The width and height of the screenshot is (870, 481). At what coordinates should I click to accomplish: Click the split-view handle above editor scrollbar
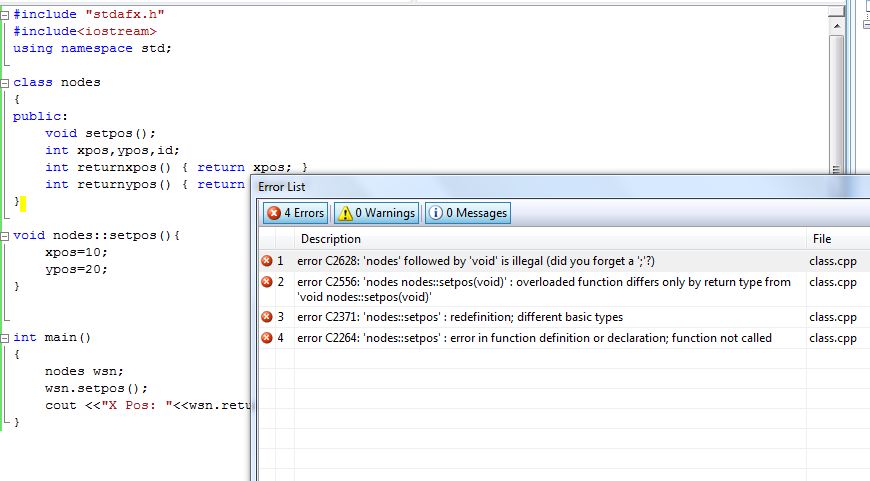(837, 11)
